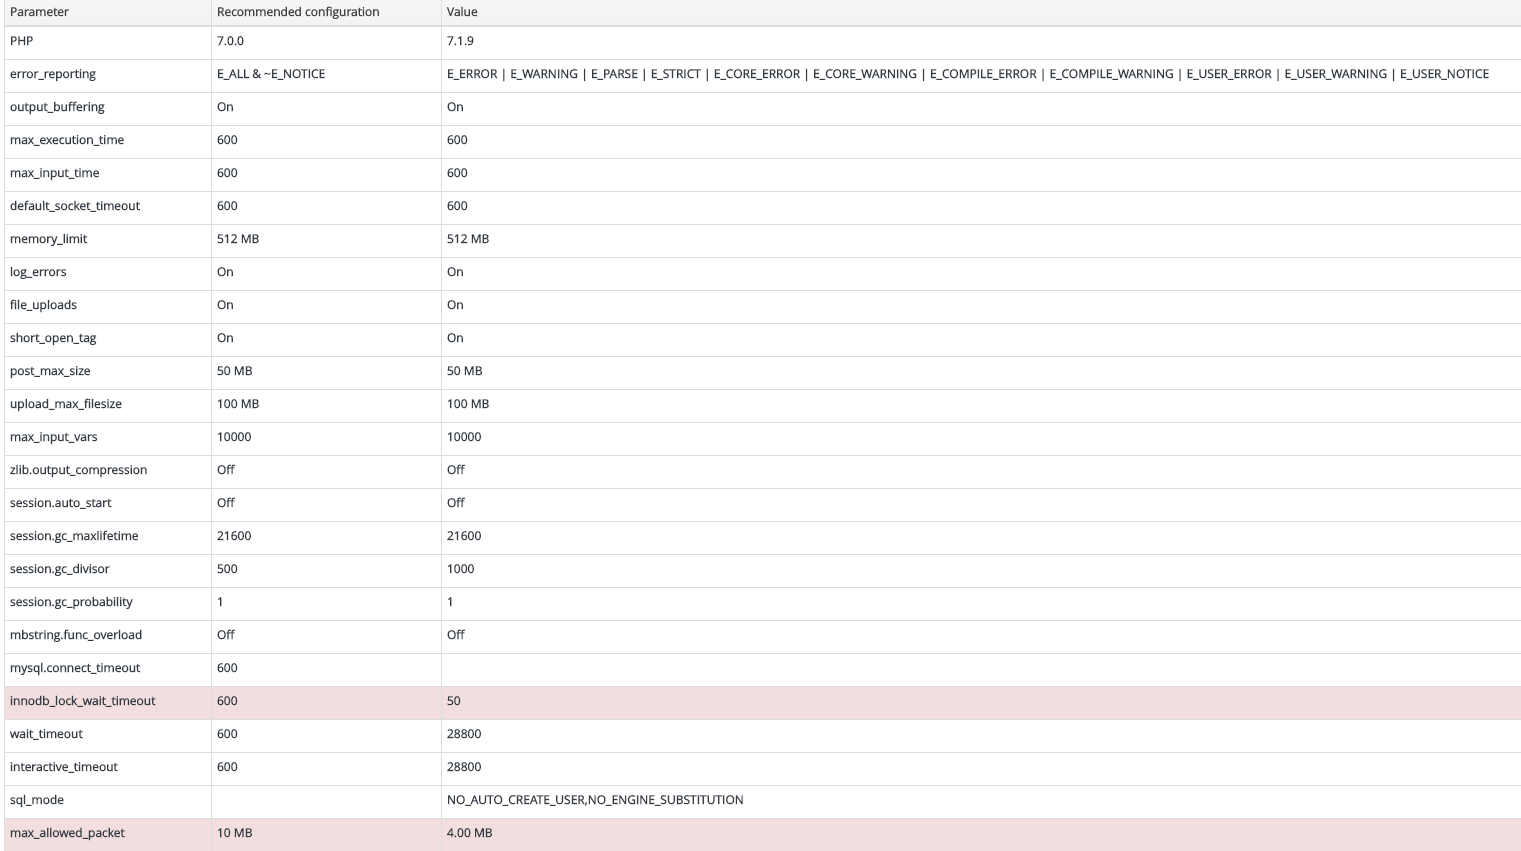Image resolution: width=1521 pixels, height=851 pixels.
Task: Click the upload_max_filesize parameter name
Action: (x=66, y=404)
